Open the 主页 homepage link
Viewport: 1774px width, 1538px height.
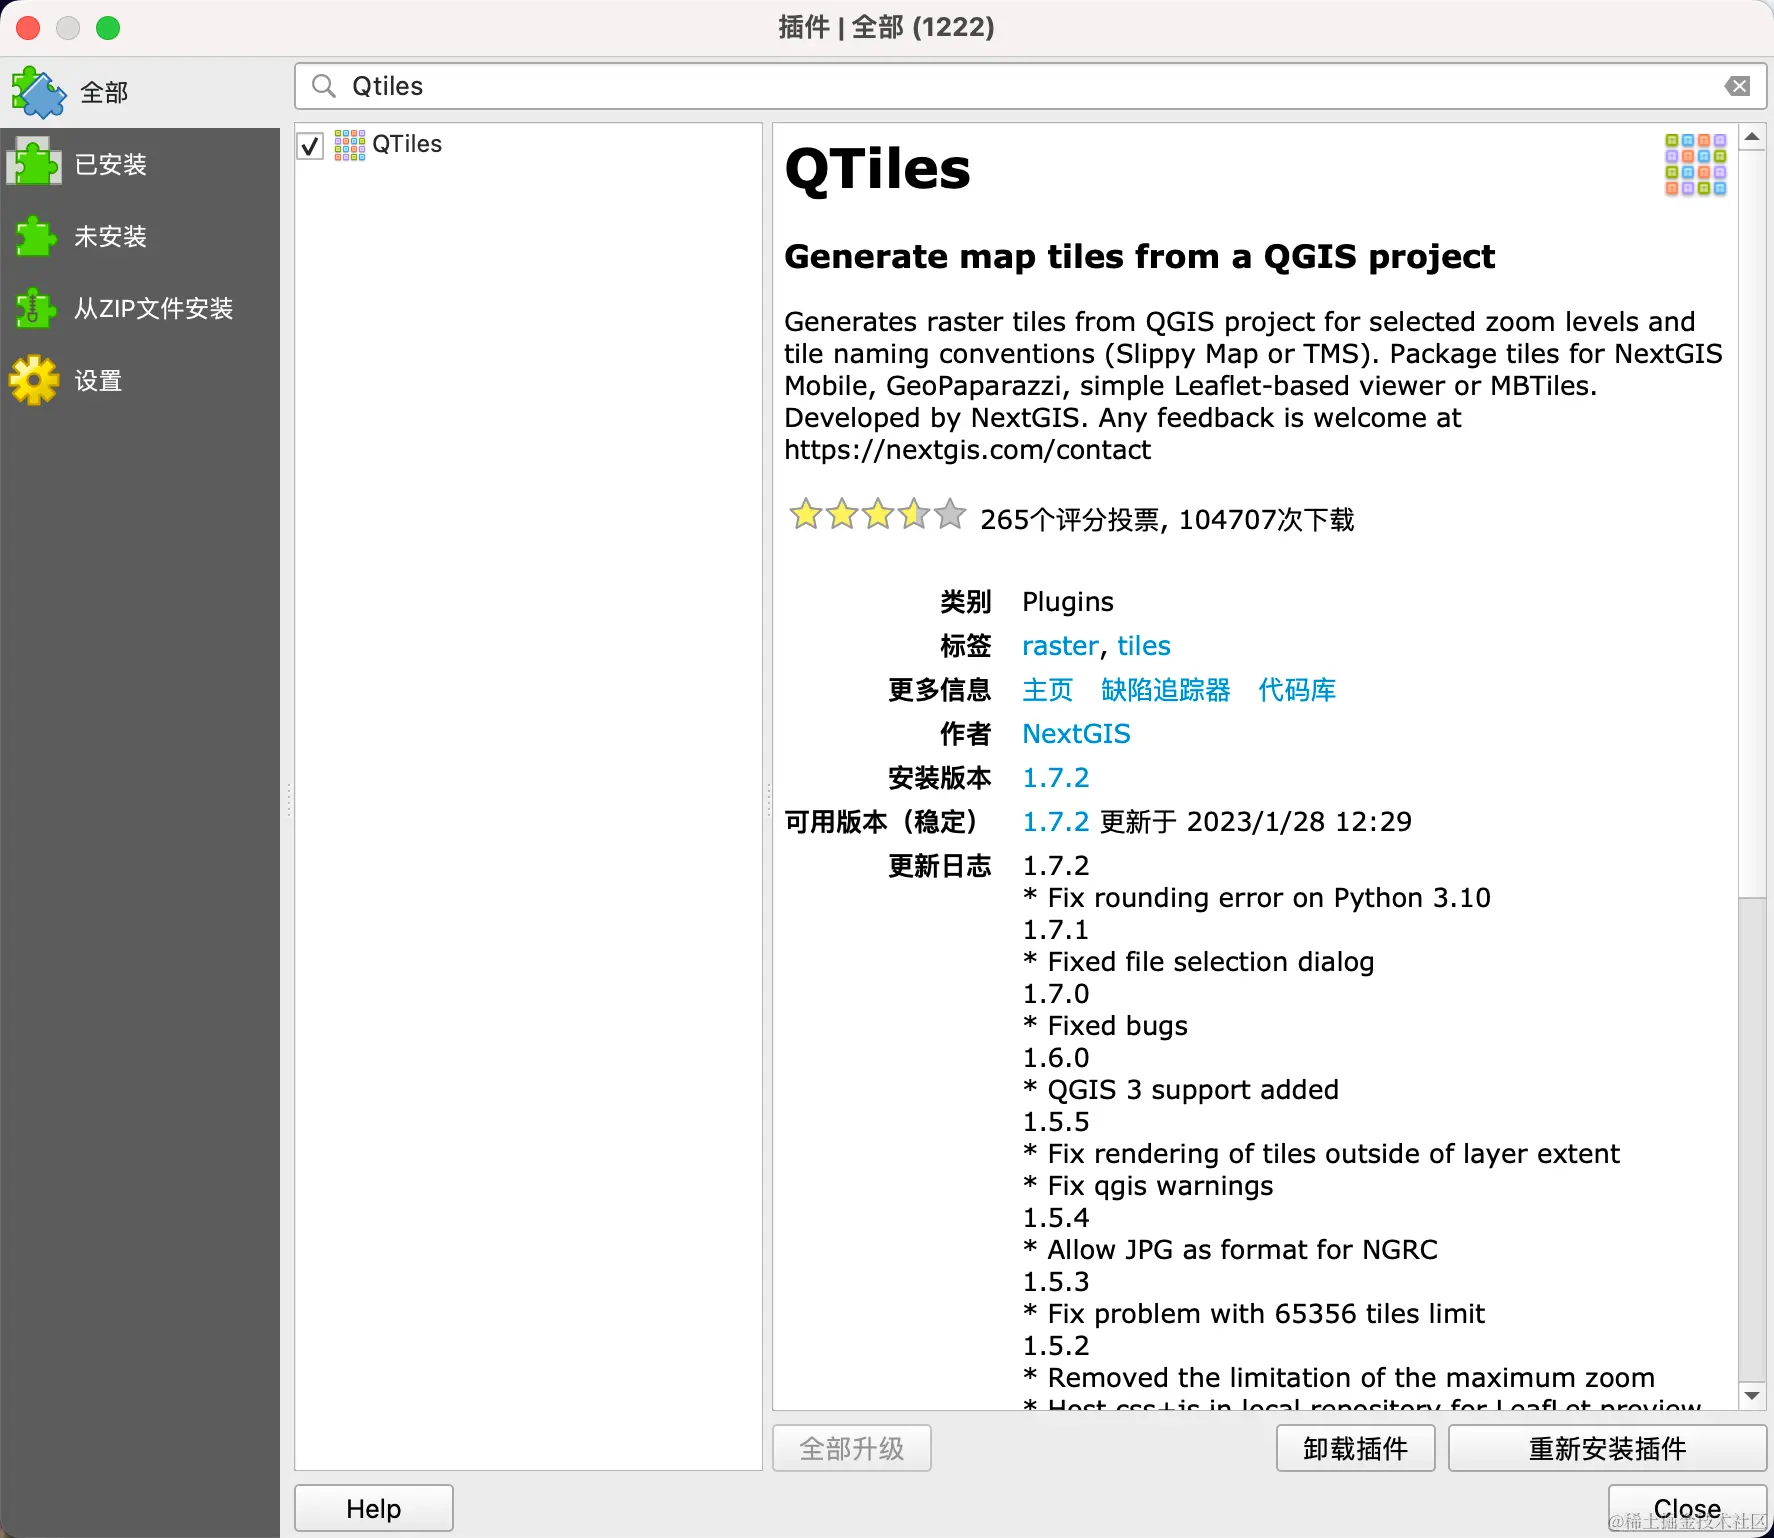1048,690
